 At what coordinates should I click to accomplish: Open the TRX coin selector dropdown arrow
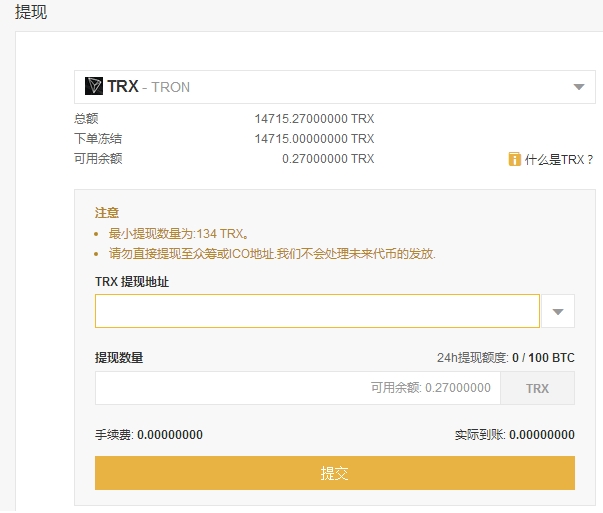coord(579,87)
